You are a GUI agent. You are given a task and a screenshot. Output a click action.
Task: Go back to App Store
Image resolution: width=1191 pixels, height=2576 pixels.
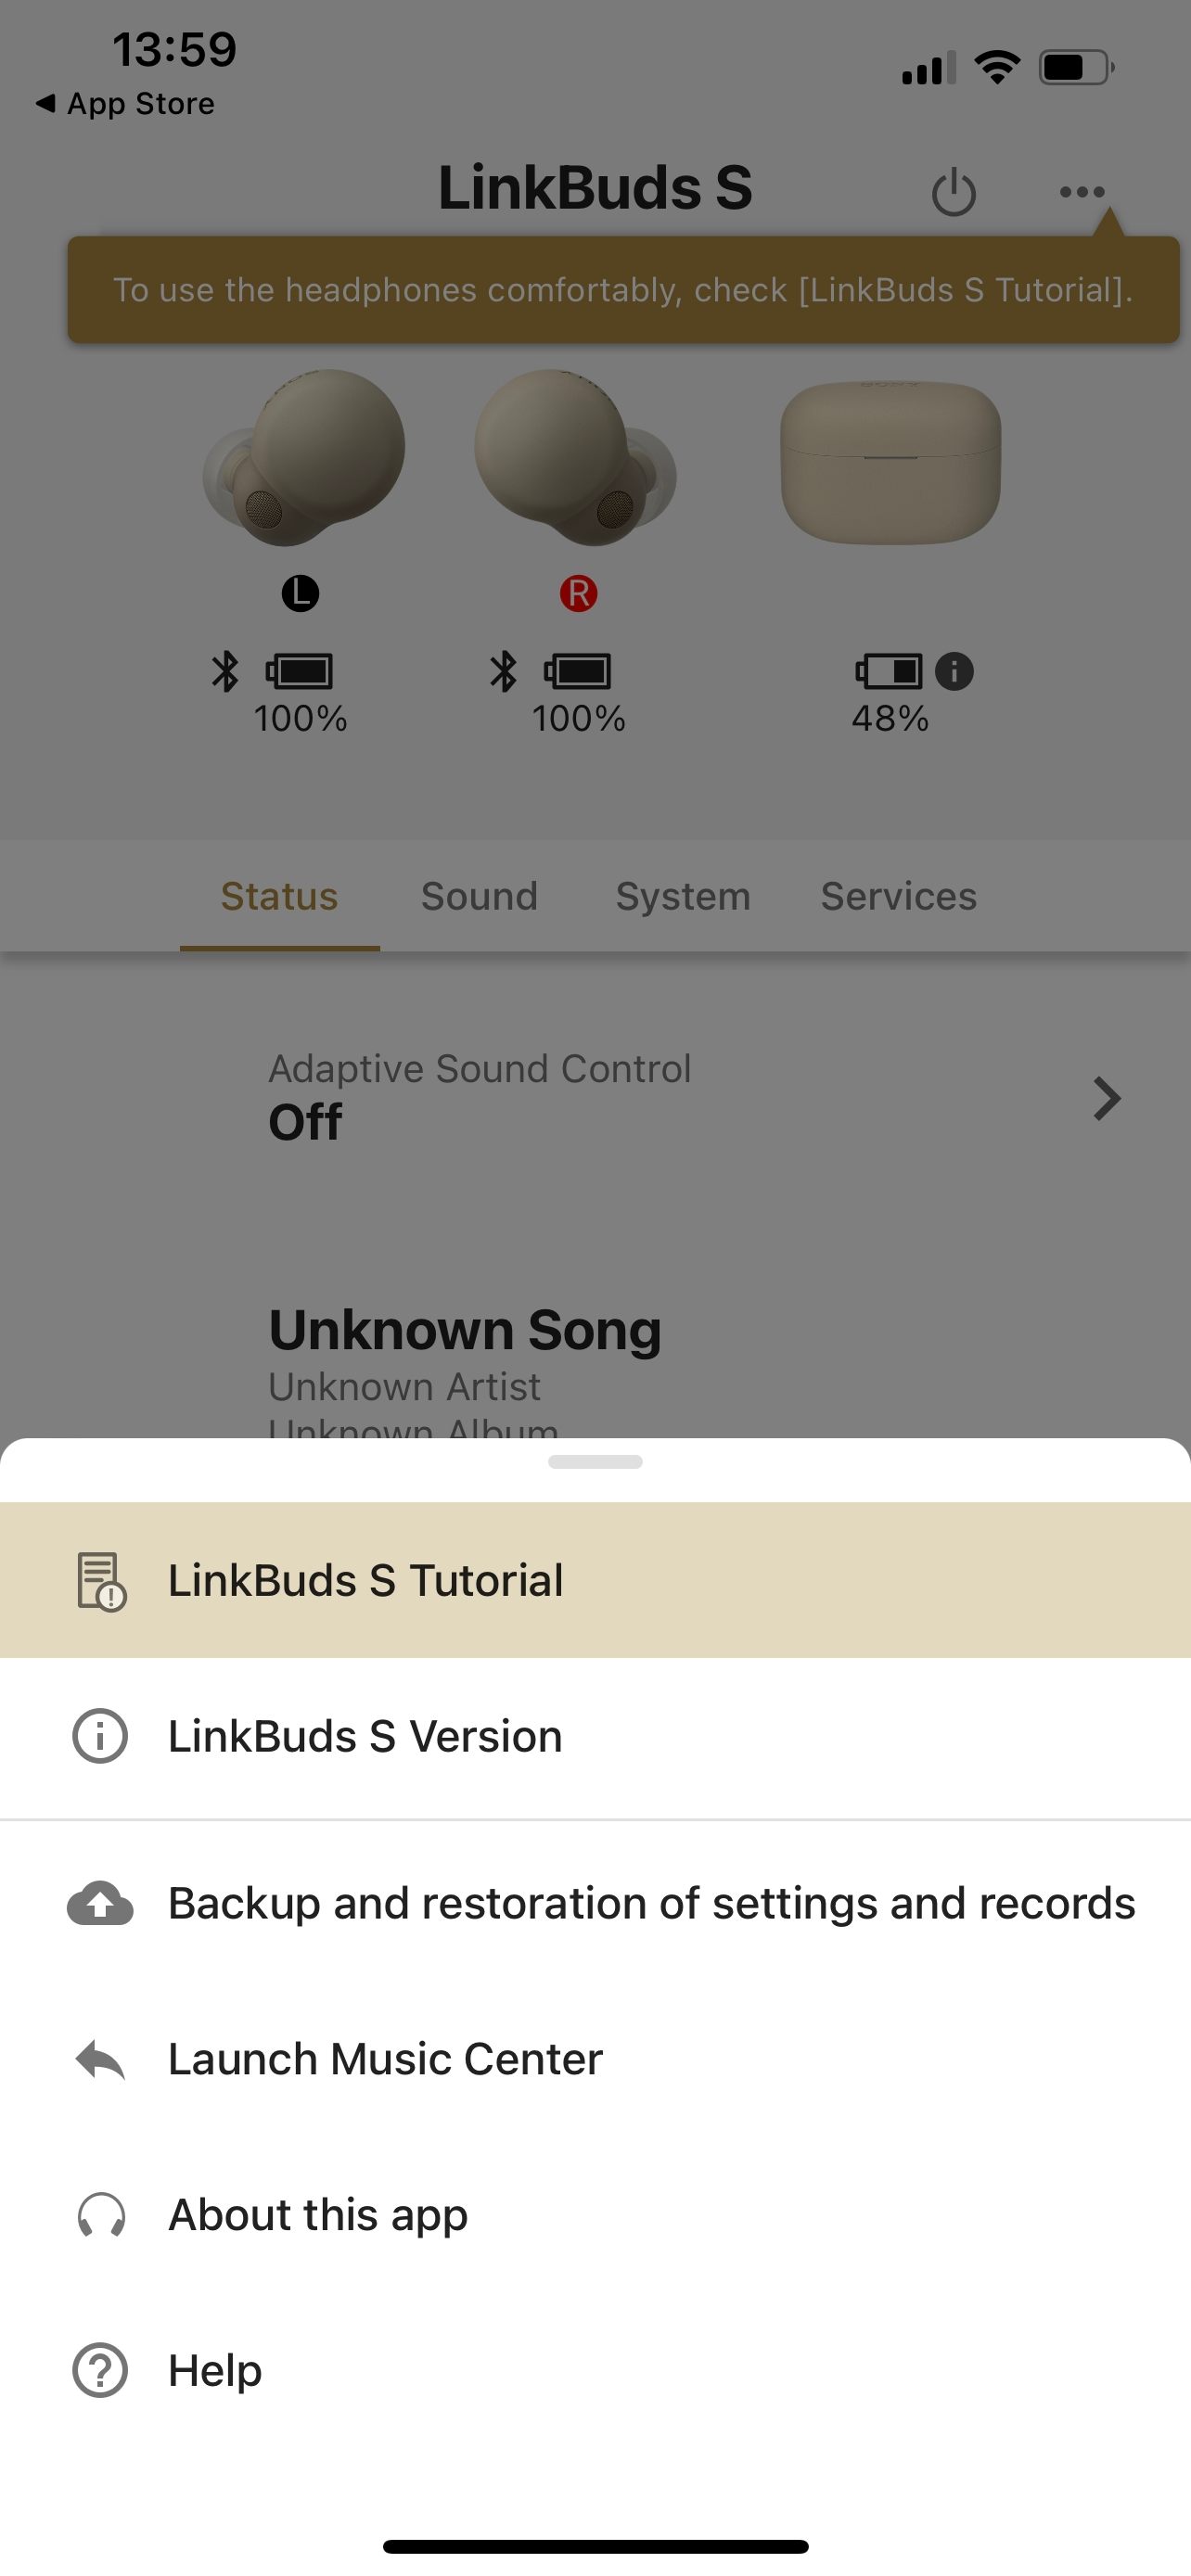125,104
